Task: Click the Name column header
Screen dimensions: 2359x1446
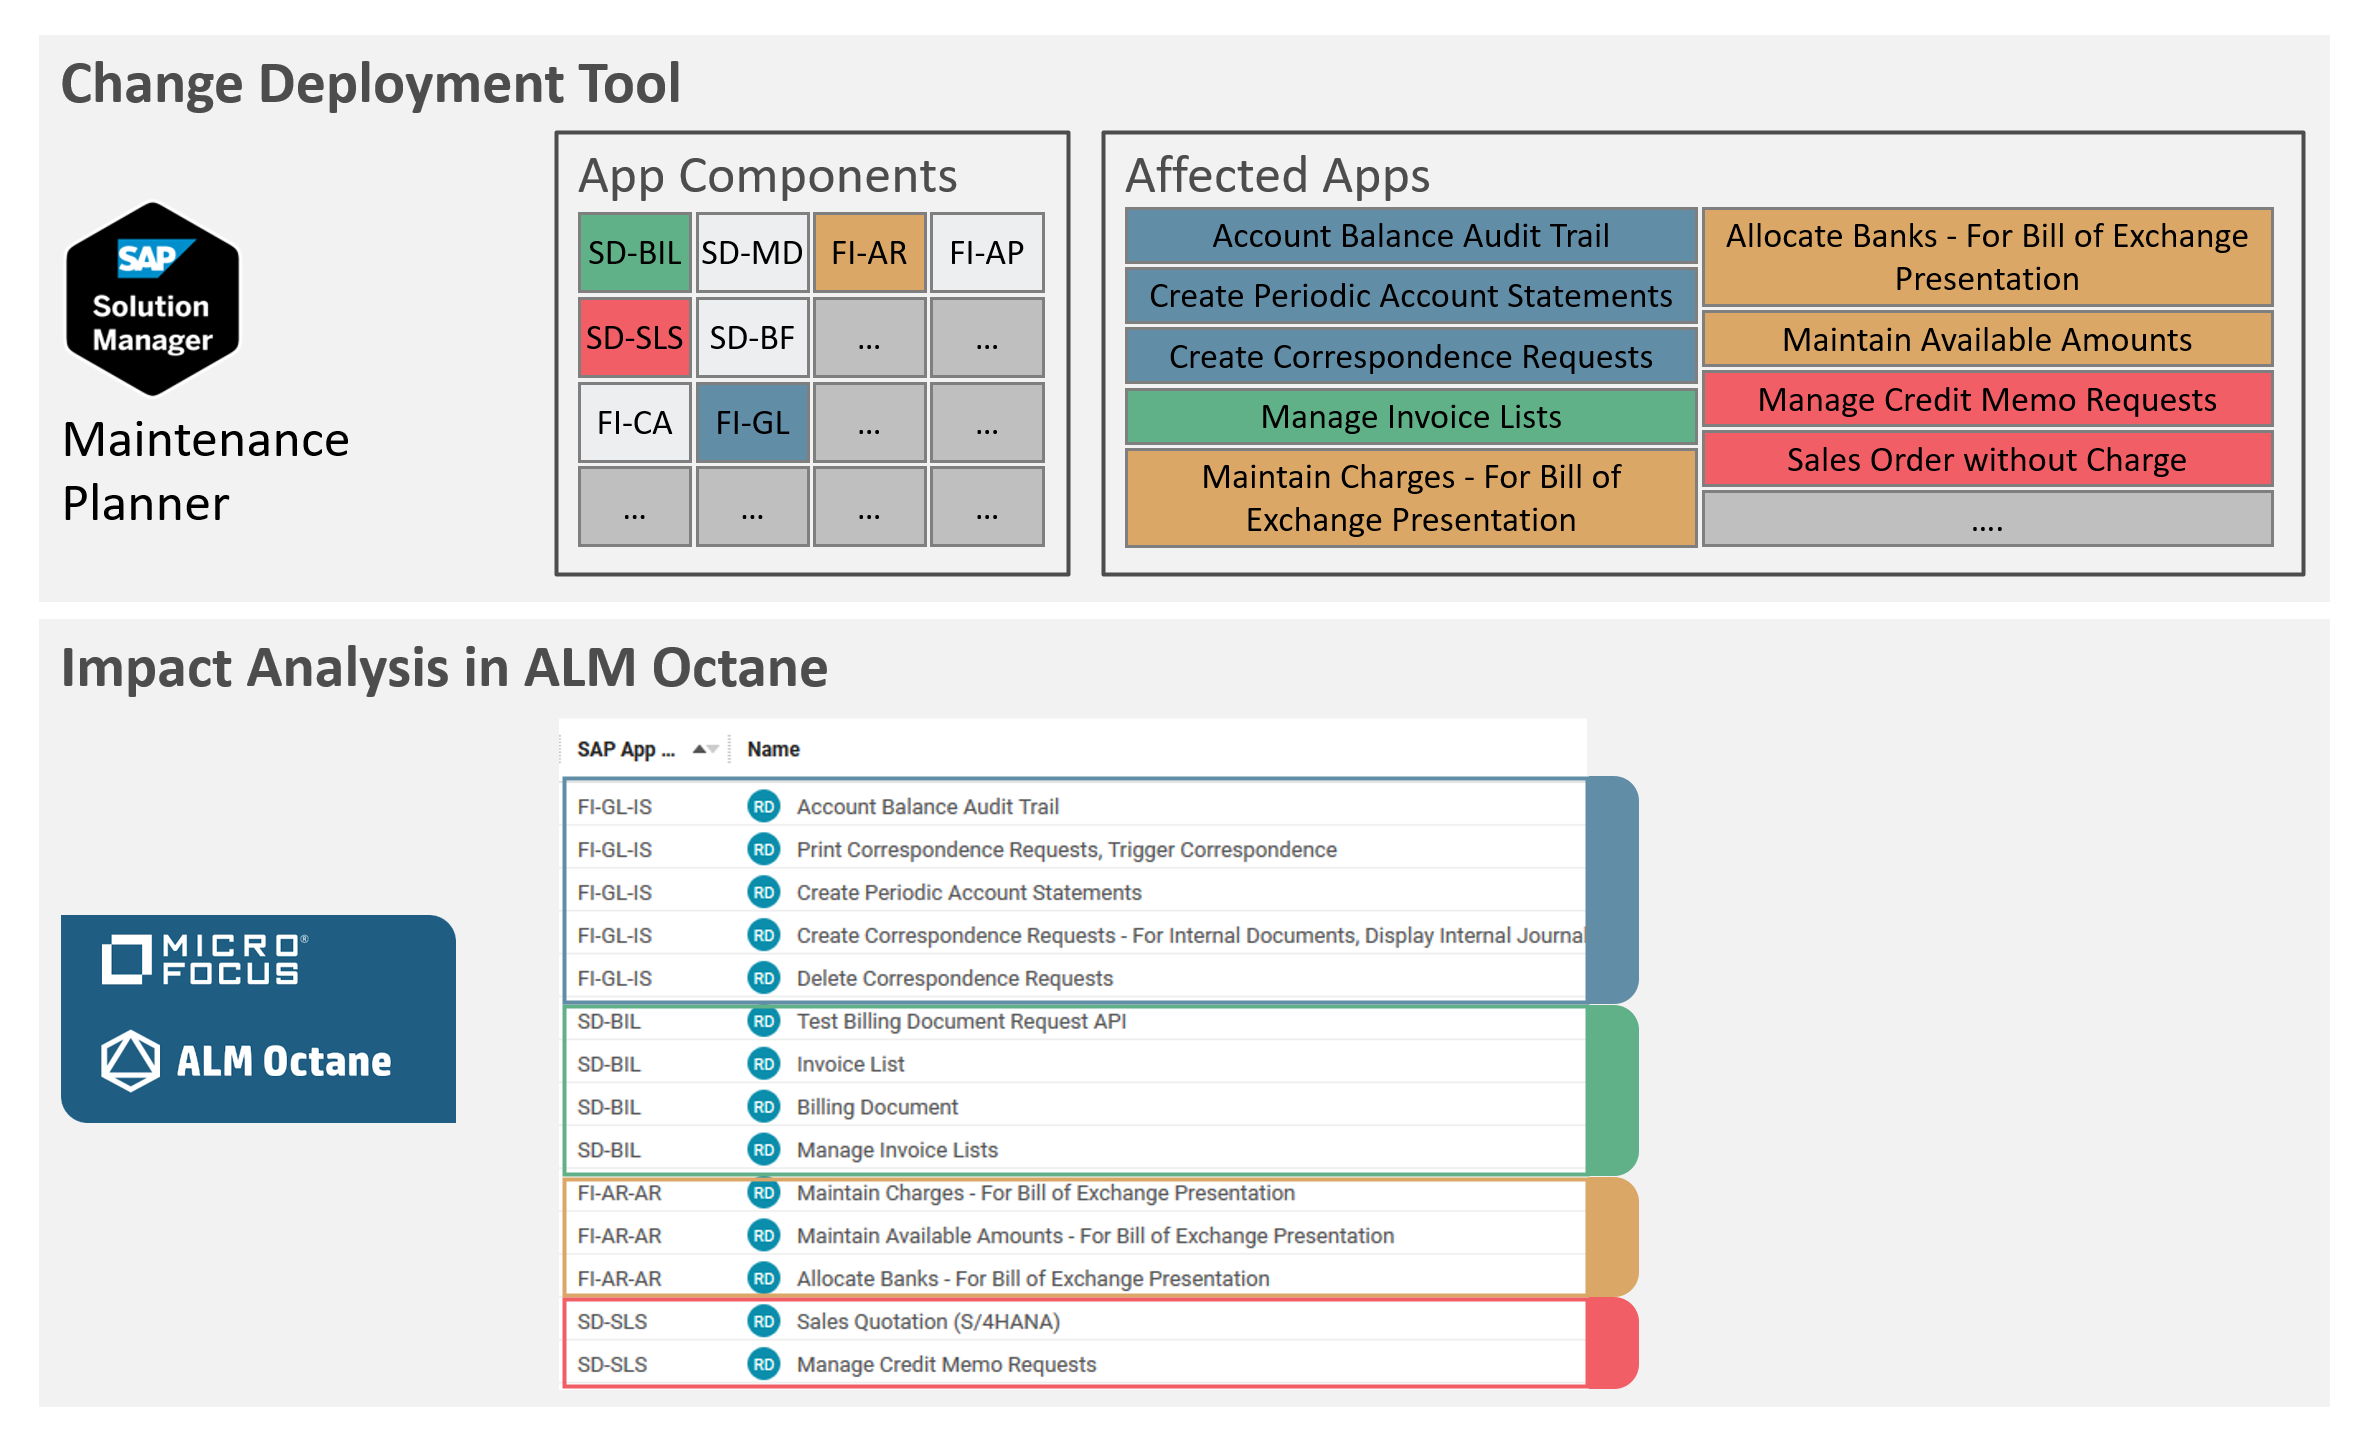Action: pos(773,749)
